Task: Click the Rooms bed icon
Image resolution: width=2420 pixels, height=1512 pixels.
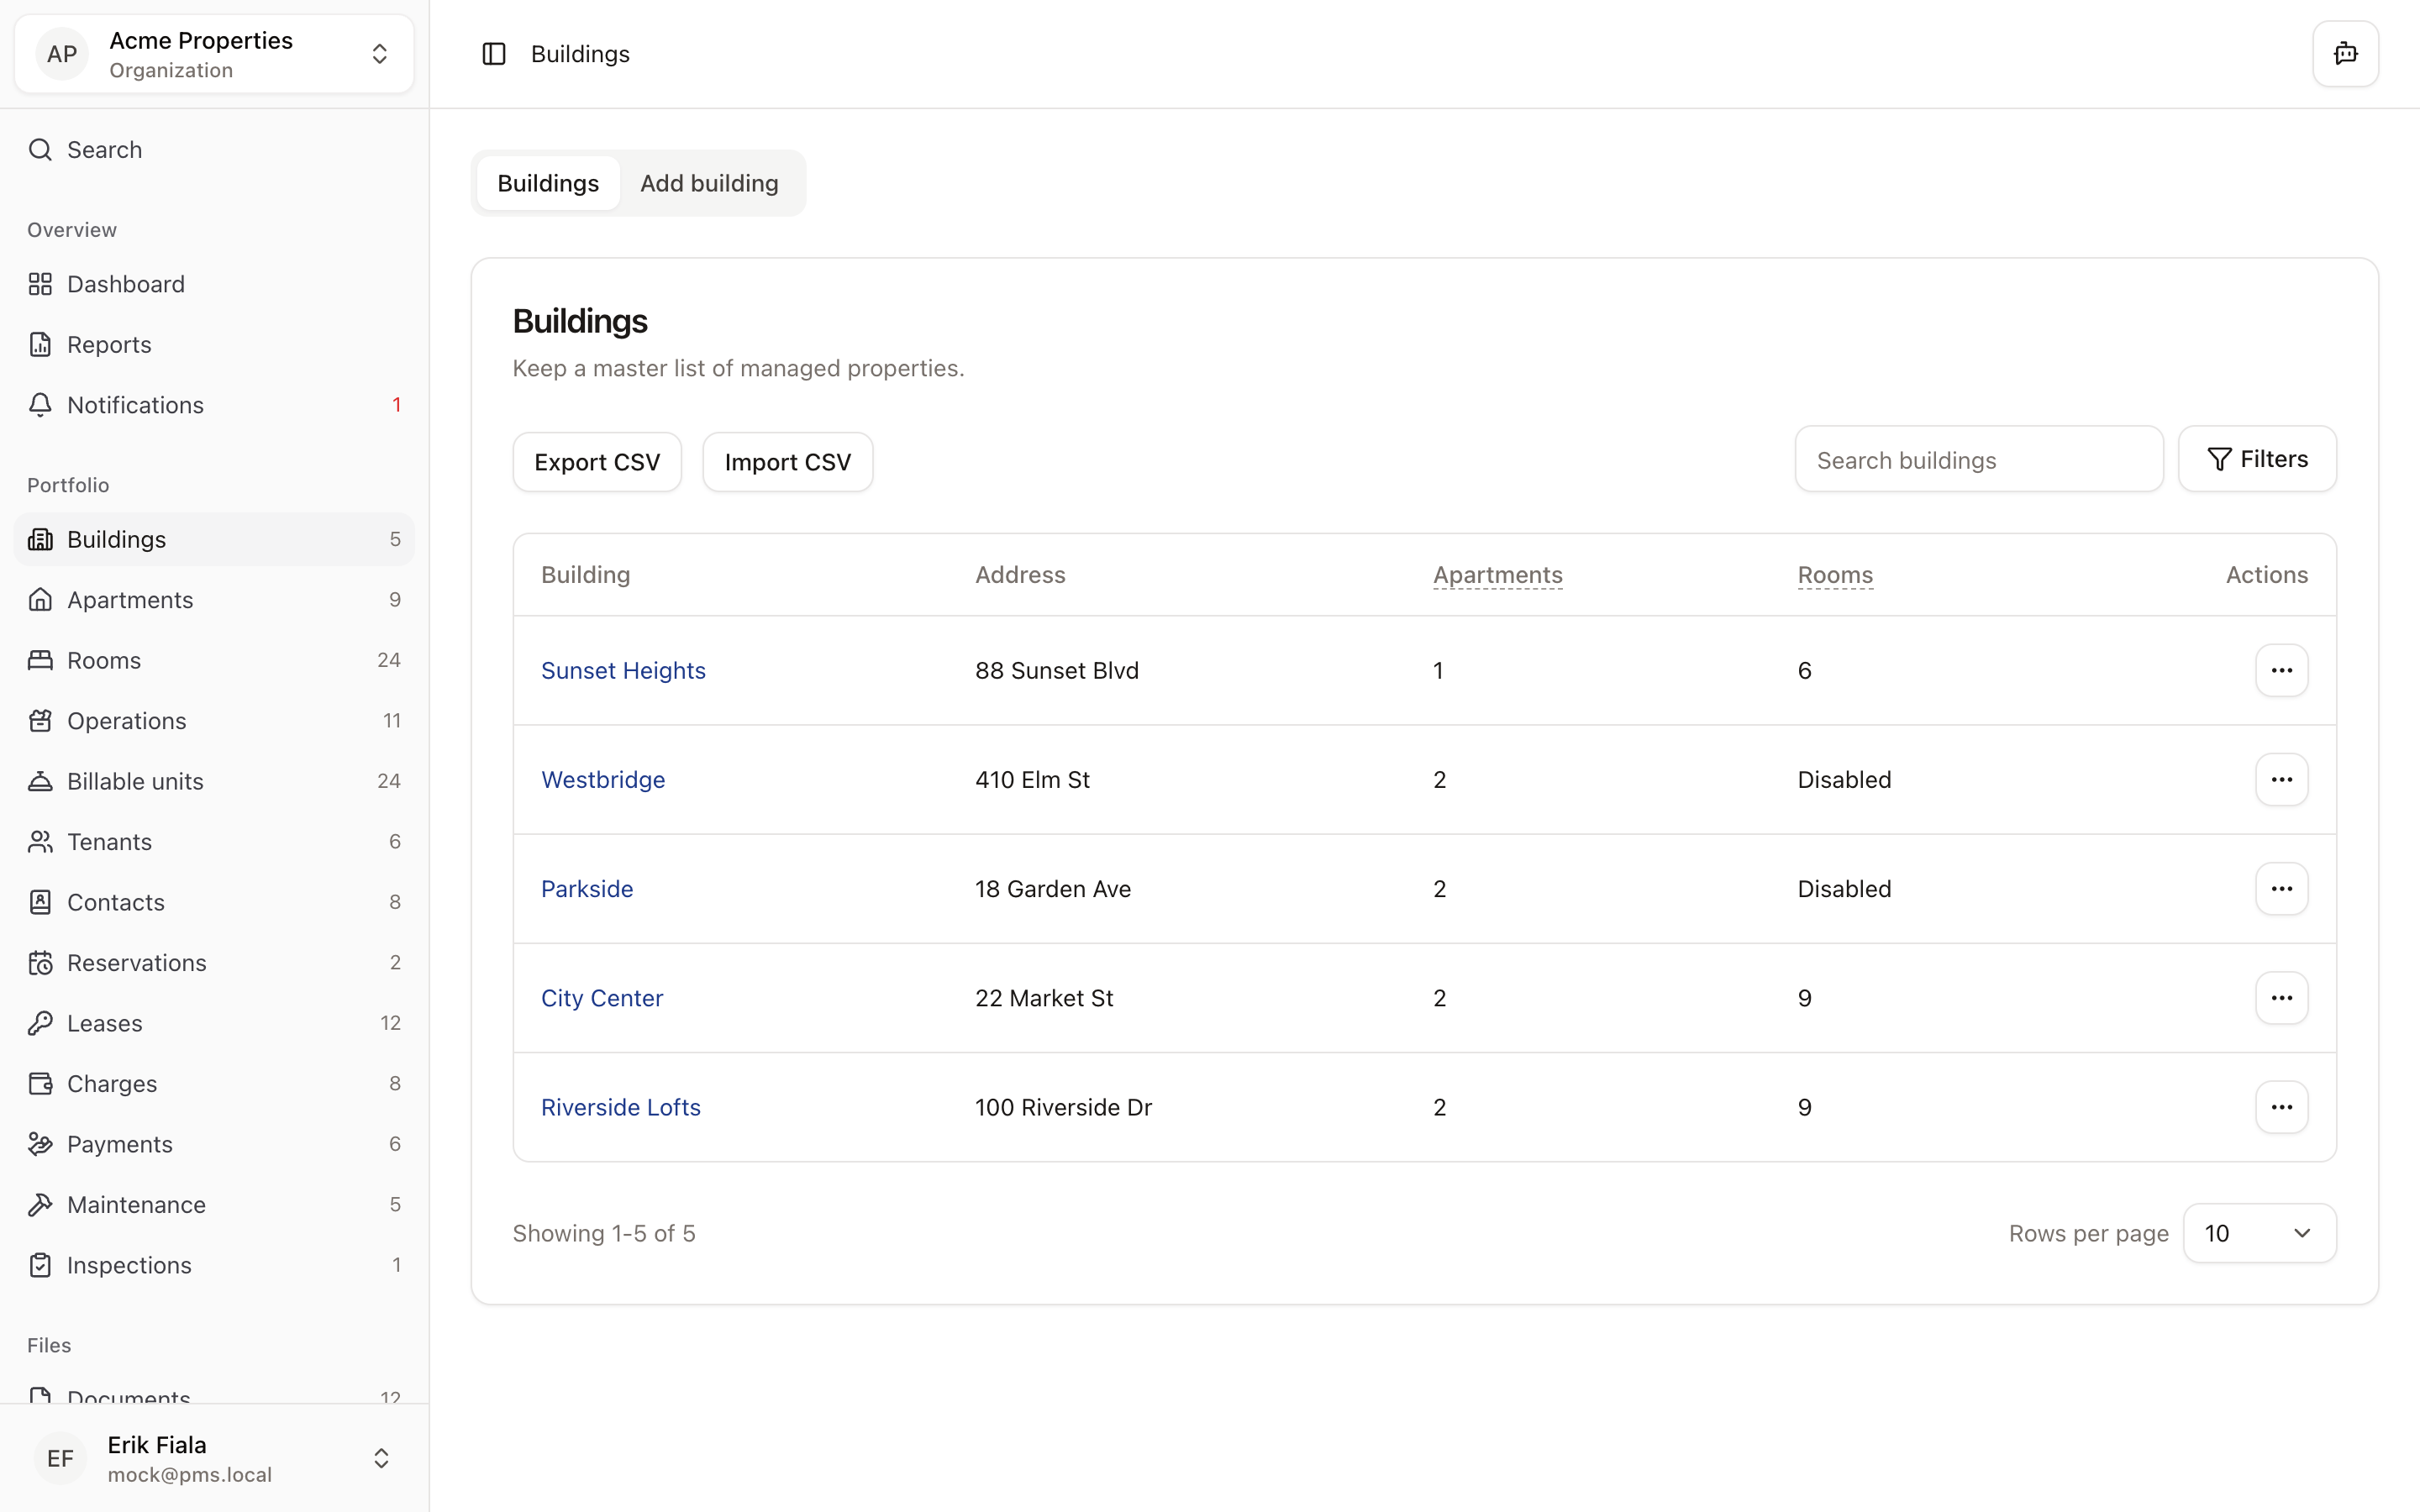Action: coord(40,660)
